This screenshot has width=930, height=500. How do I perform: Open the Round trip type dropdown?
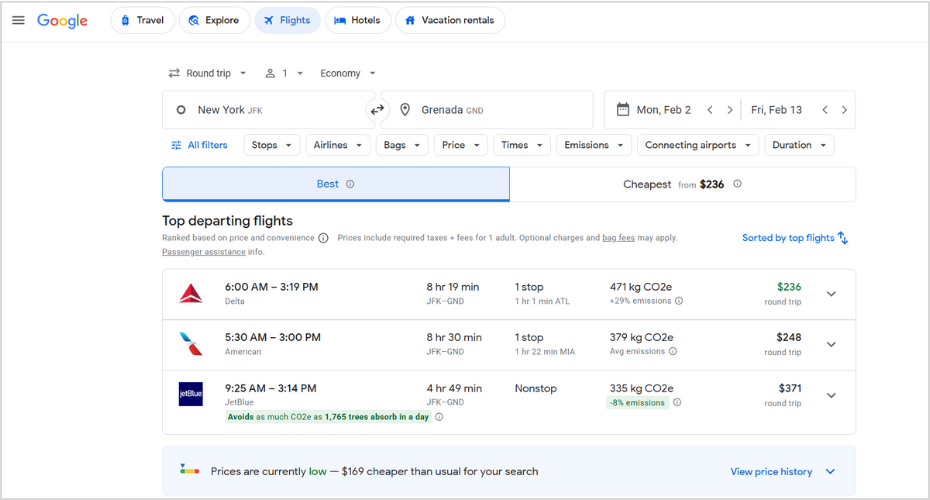(x=207, y=73)
